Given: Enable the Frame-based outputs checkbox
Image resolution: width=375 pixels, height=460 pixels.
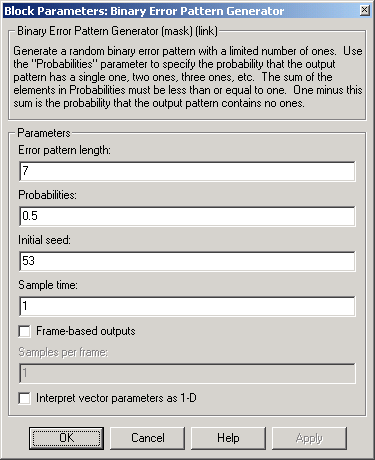Looking at the screenshot, I should 24,332.
